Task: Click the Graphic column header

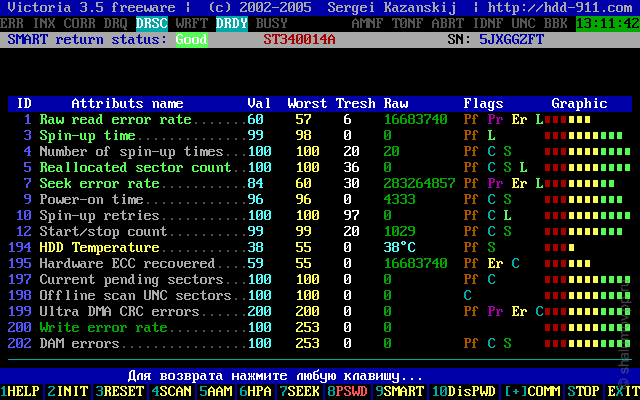Action: [x=580, y=104]
